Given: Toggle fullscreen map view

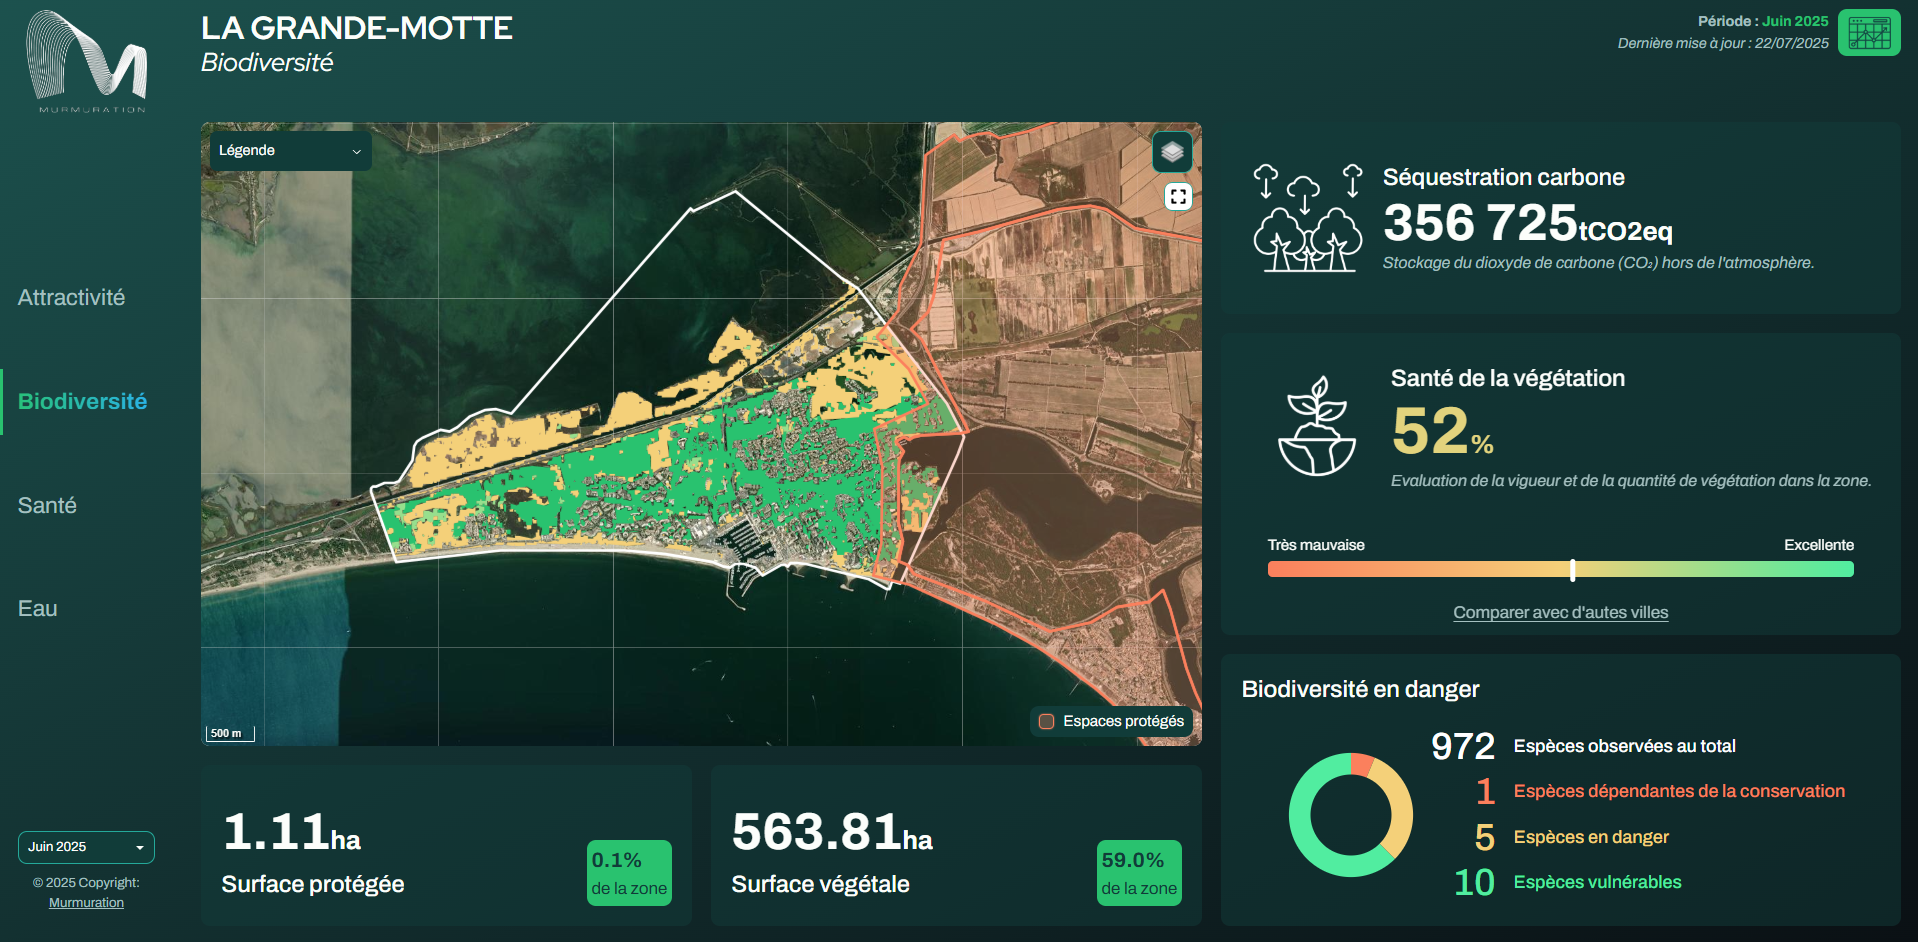Looking at the screenshot, I should 1178,197.
